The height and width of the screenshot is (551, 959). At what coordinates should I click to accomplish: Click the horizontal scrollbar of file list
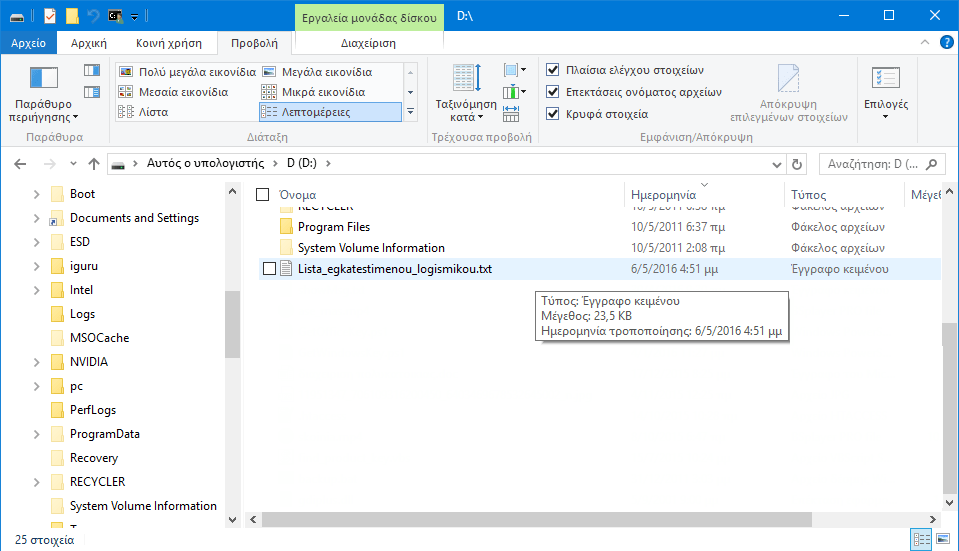pyautogui.click(x=590, y=519)
